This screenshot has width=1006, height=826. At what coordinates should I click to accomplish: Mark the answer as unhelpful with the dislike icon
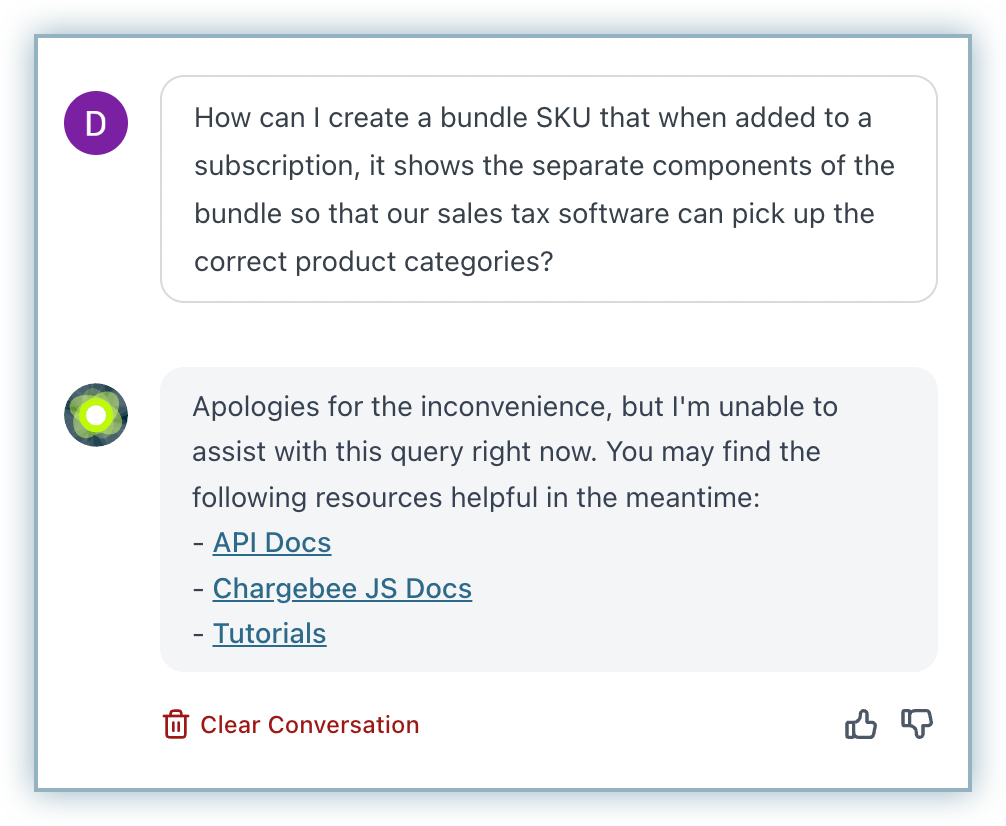pos(917,724)
